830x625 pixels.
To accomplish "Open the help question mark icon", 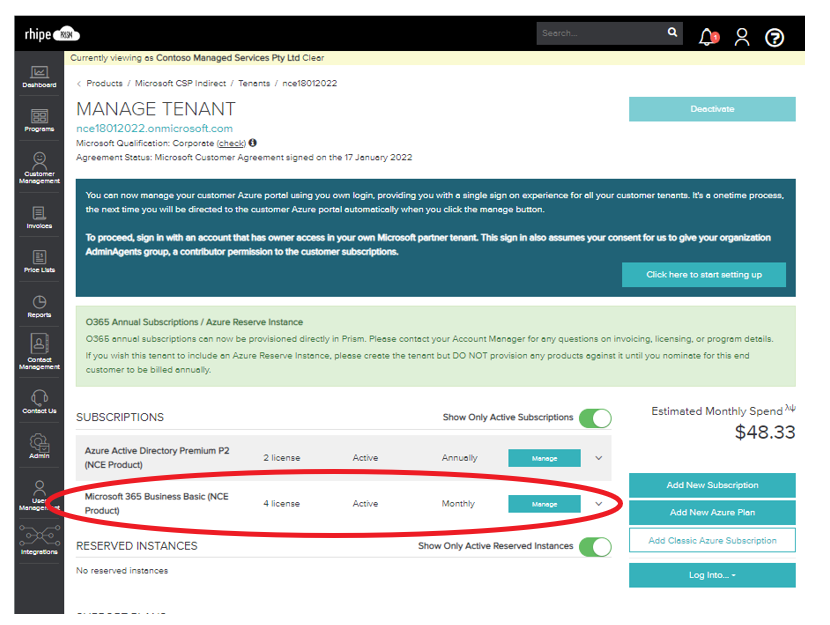I will click(x=774, y=38).
